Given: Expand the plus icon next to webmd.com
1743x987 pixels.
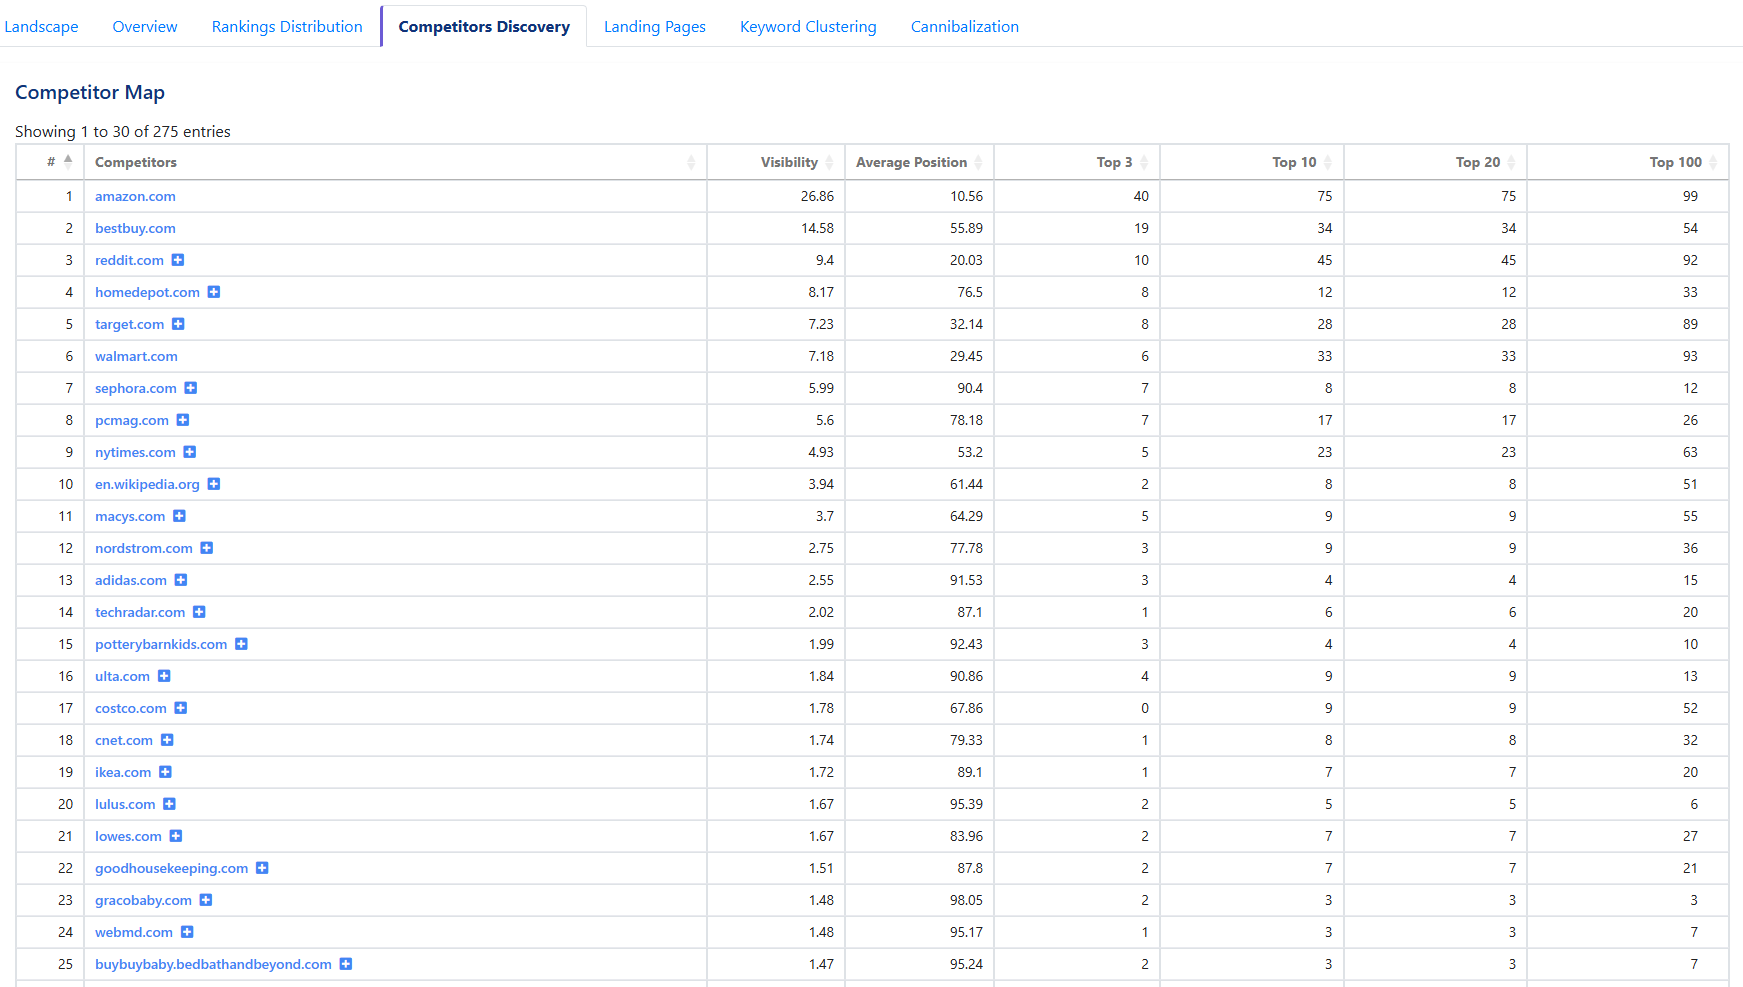Looking at the screenshot, I should (187, 932).
